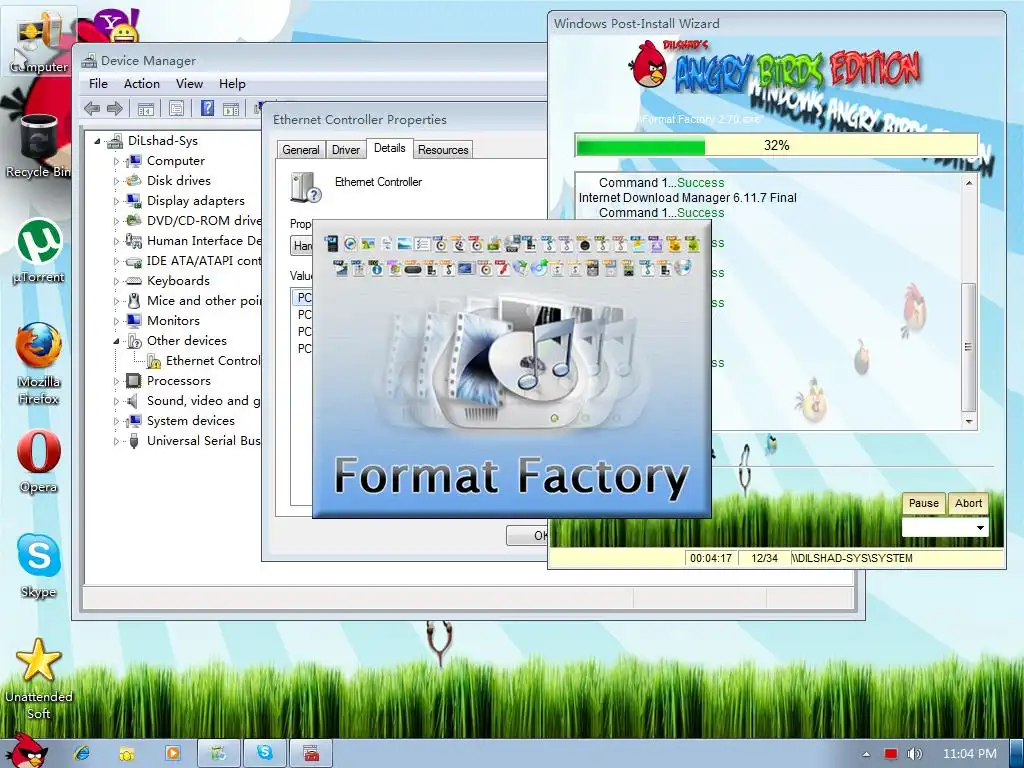Image resolution: width=1024 pixels, height=768 pixels.
Task: Open the wizard's bottom-right dropdown box
Action: pos(944,527)
